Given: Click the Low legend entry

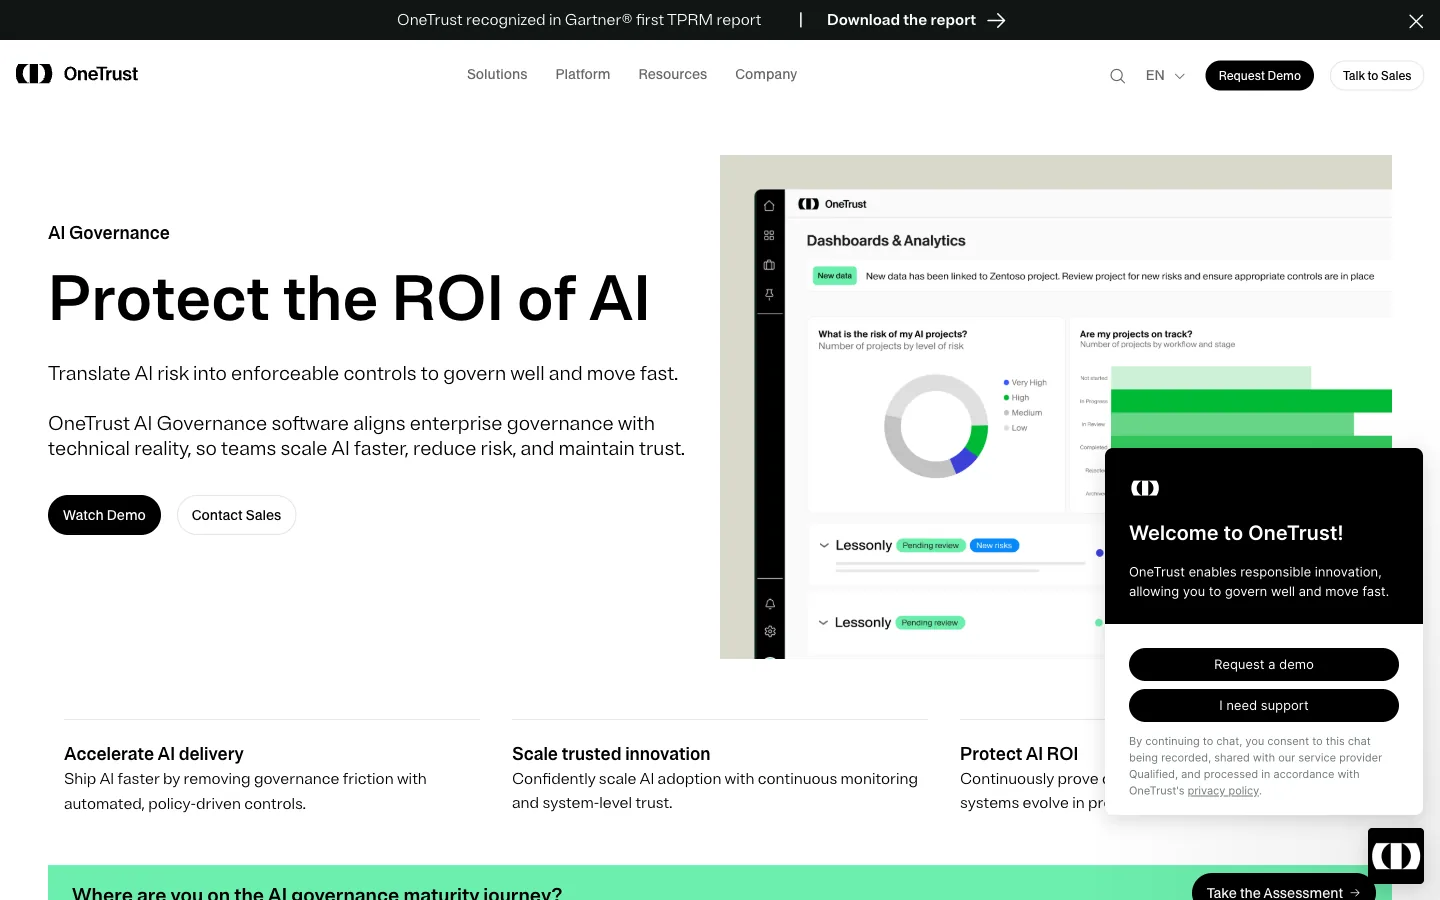Looking at the screenshot, I should 1016,427.
